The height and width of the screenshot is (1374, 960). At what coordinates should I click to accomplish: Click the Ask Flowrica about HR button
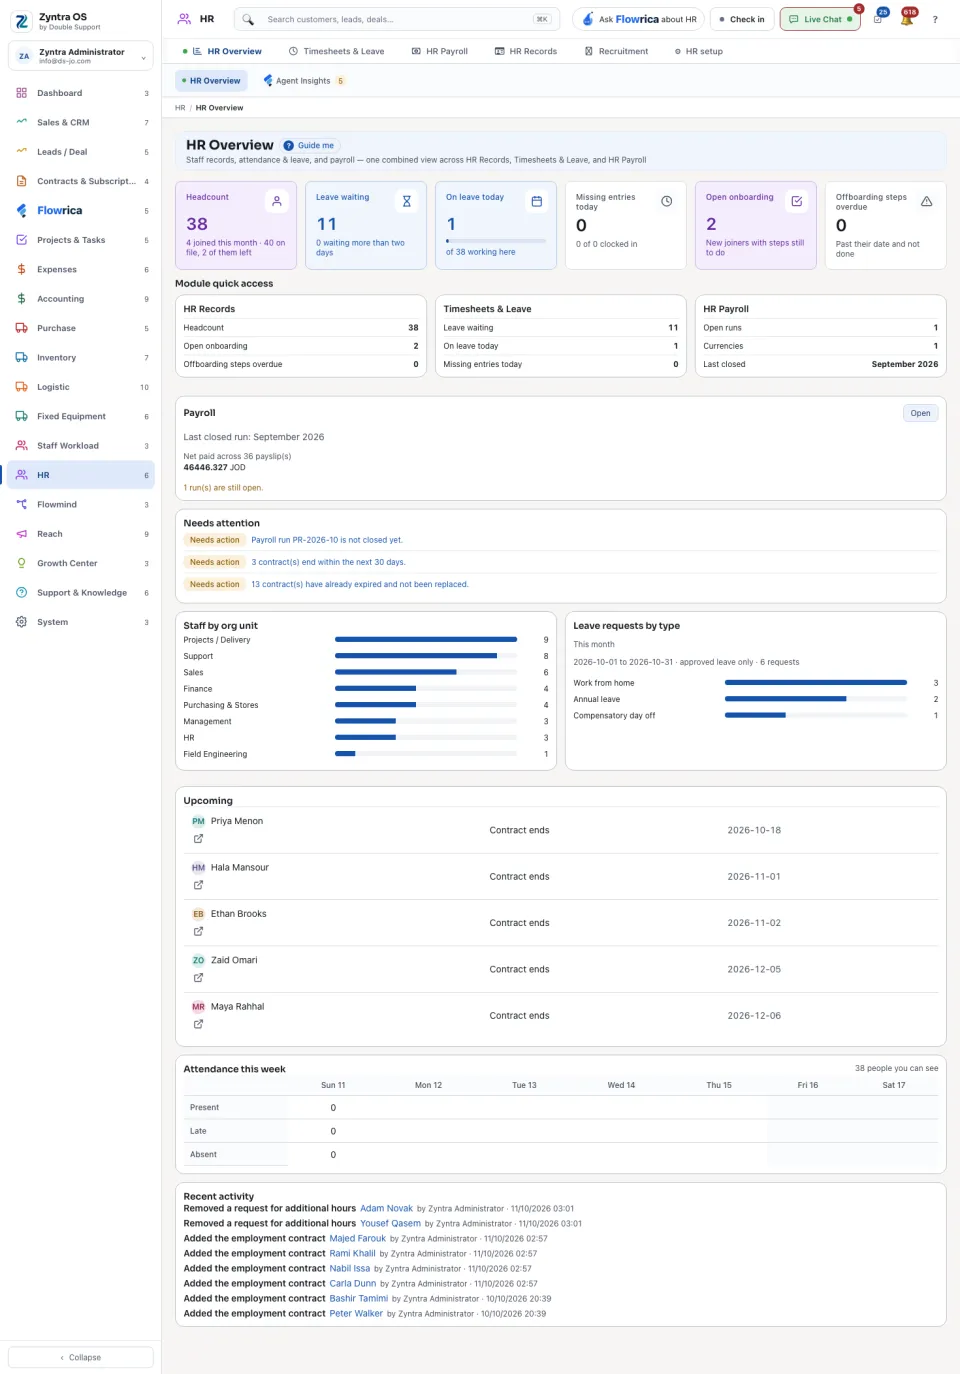639,19
